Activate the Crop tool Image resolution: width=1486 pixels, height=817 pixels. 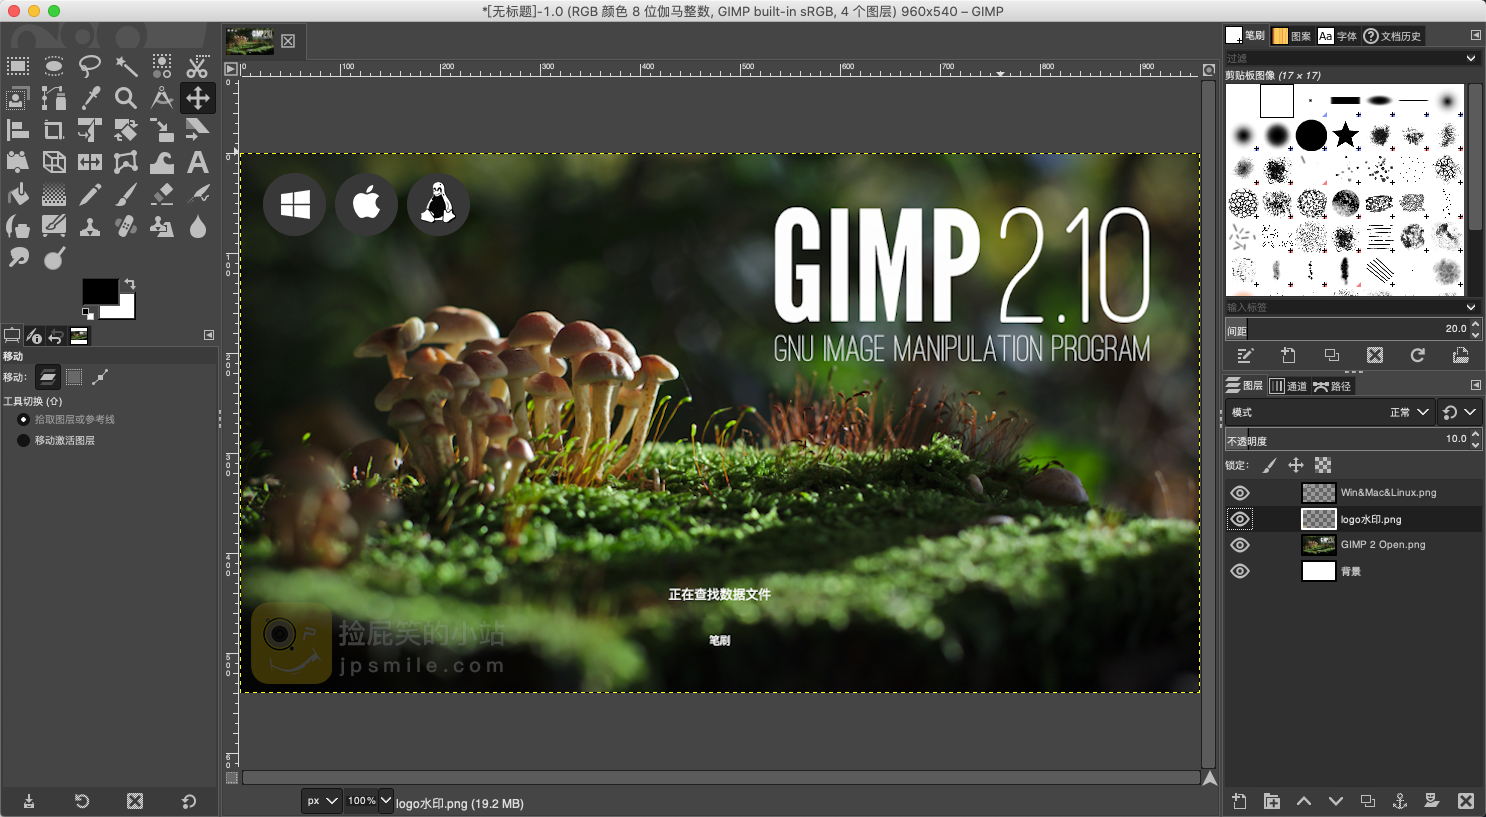(54, 130)
